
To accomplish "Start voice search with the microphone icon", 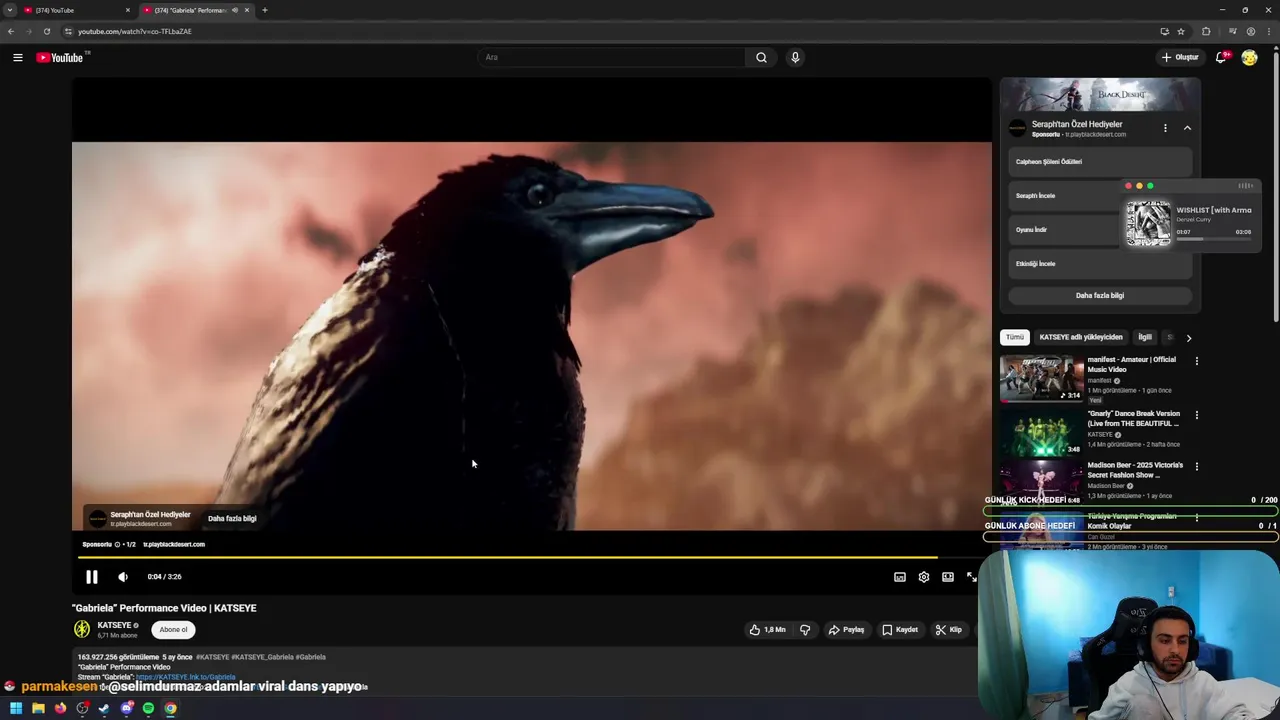I will [x=795, y=57].
